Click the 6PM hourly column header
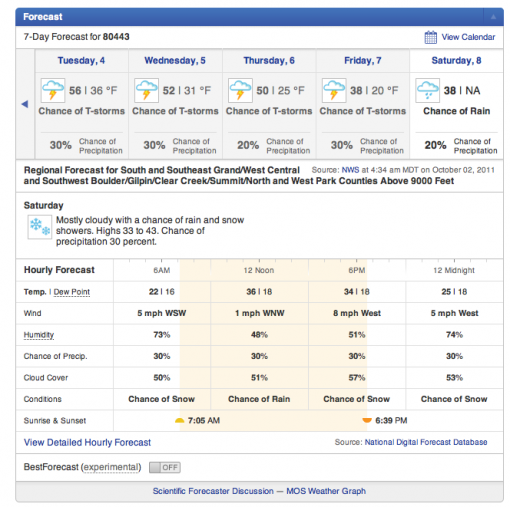Image resolution: width=510 pixels, height=507 pixels. (x=357, y=270)
